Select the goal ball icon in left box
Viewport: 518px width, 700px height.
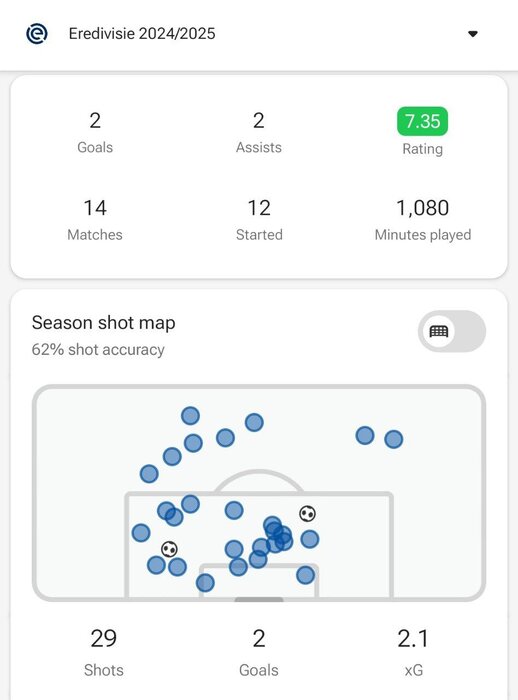(x=169, y=549)
